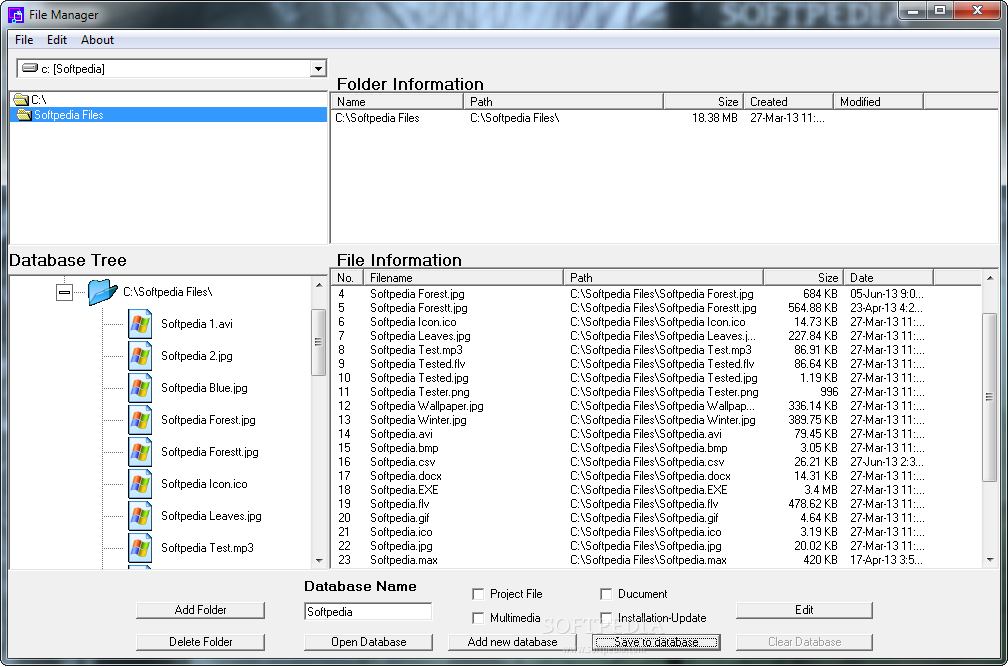Click File Information scrollbar down arrow
Screen dimensions: 1008x667
[x=990, y=560]
